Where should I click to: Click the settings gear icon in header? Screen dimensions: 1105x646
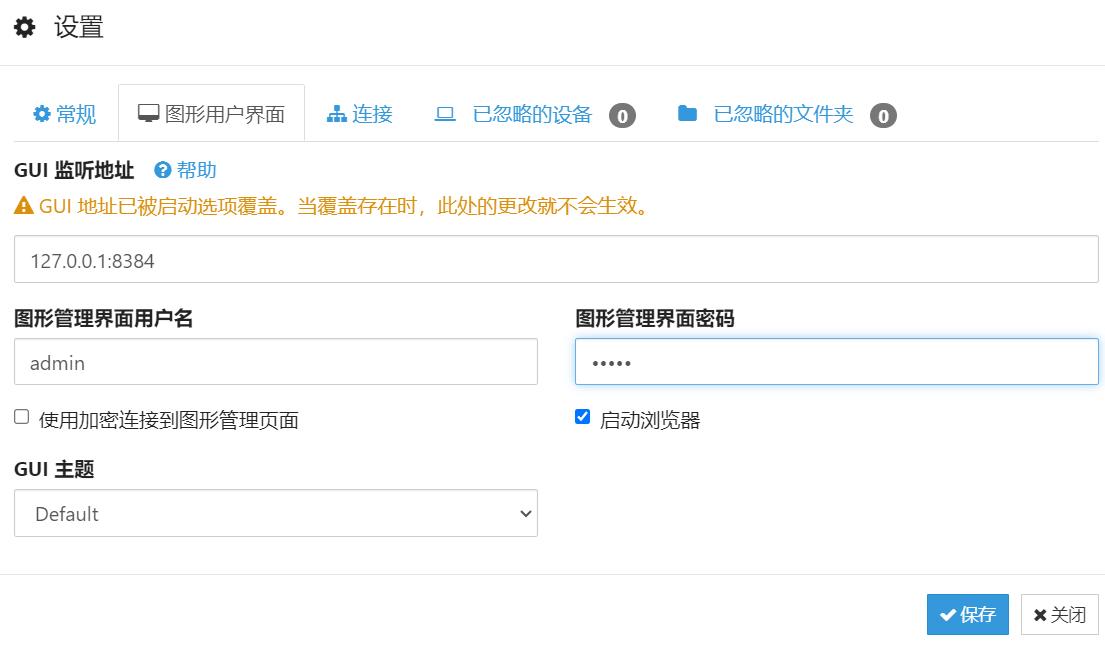tap(25, 27)
